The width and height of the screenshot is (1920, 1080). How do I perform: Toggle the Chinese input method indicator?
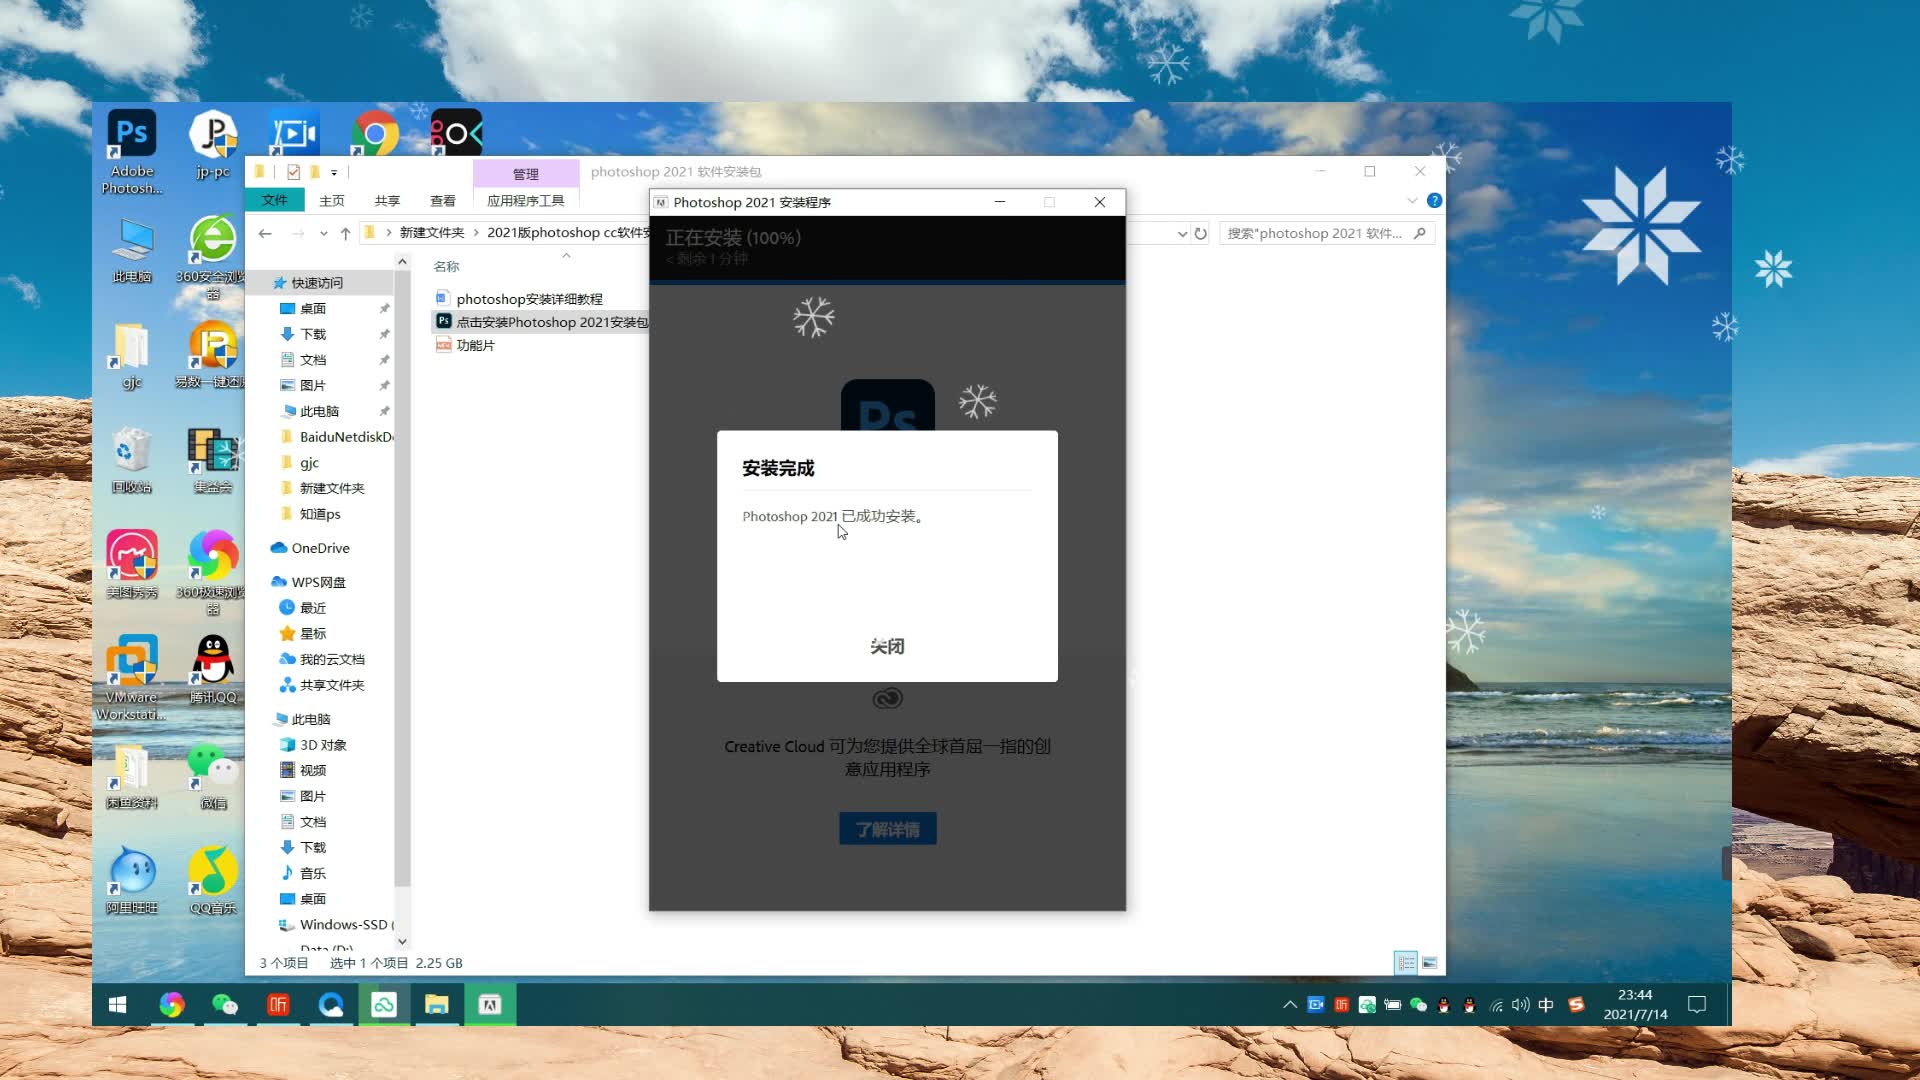point(1546,1005)
